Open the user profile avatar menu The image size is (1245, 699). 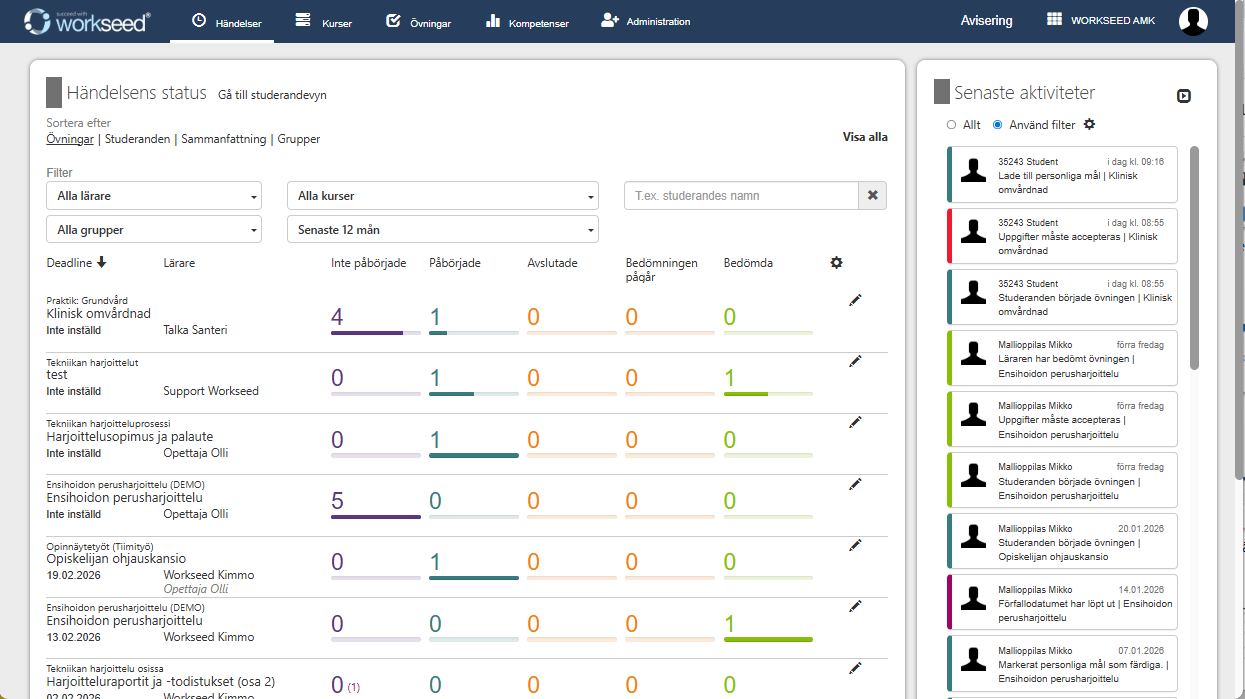tap(1192, 21)
